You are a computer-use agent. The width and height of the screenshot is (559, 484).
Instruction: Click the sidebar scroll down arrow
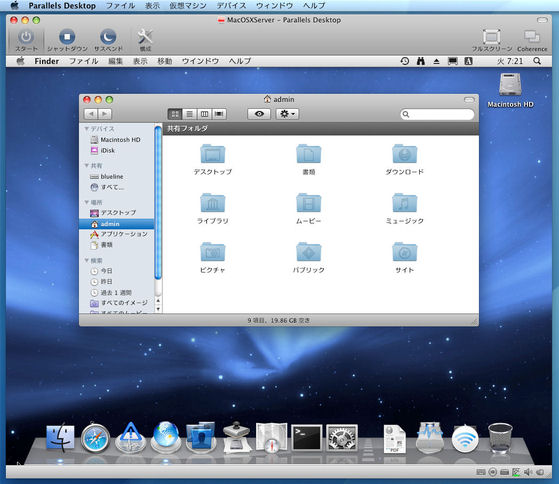tap(158, 309)
